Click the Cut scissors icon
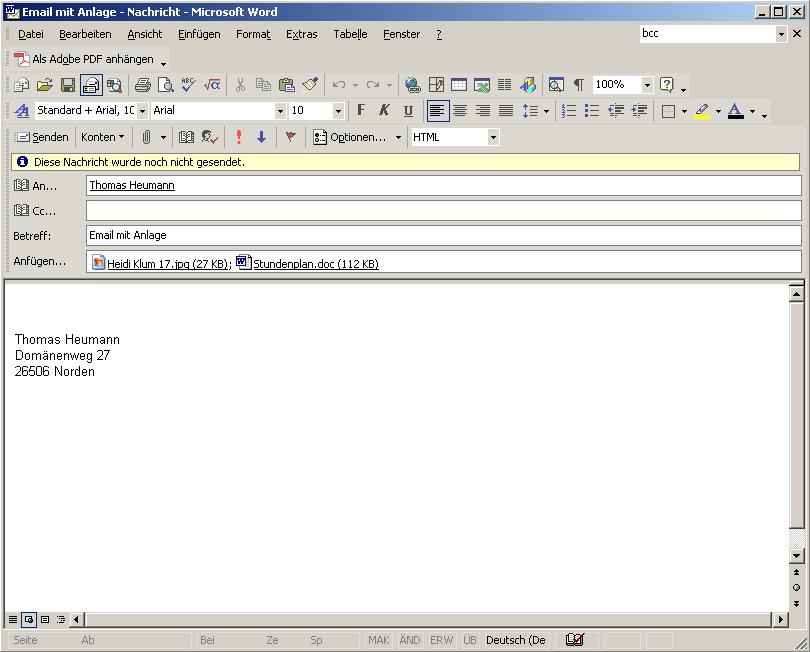 tap(240, 85)
